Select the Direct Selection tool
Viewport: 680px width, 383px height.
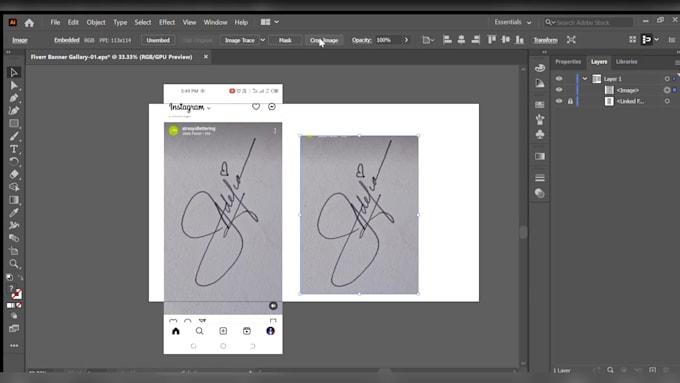pos(14,85)
